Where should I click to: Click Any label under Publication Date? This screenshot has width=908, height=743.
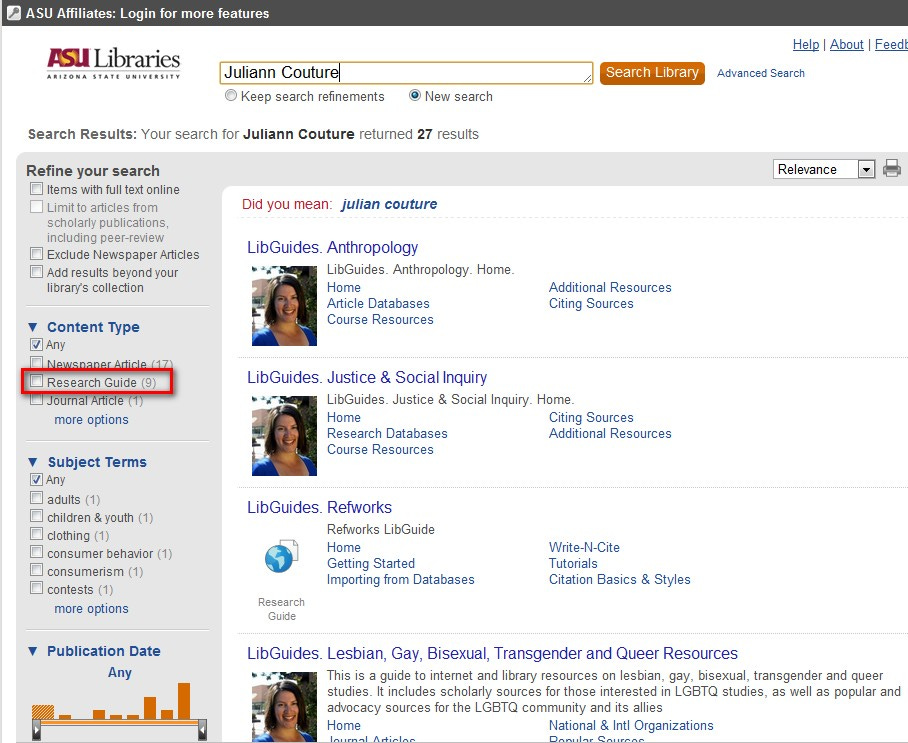point(119,672)
